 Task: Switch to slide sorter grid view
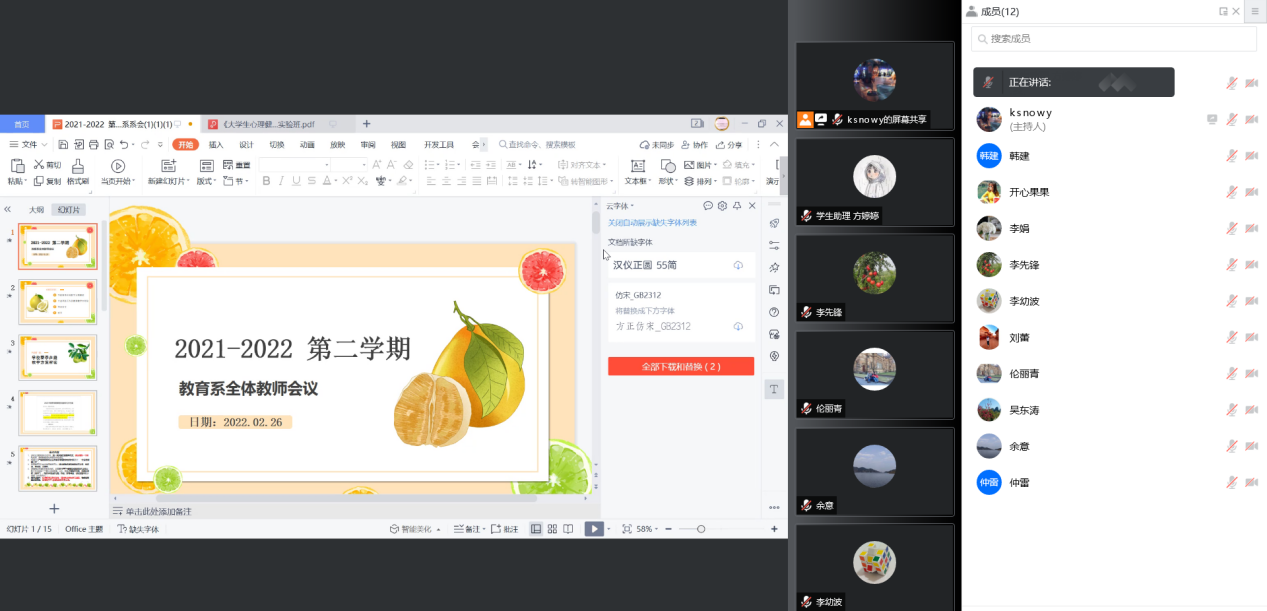pos(552,529)
